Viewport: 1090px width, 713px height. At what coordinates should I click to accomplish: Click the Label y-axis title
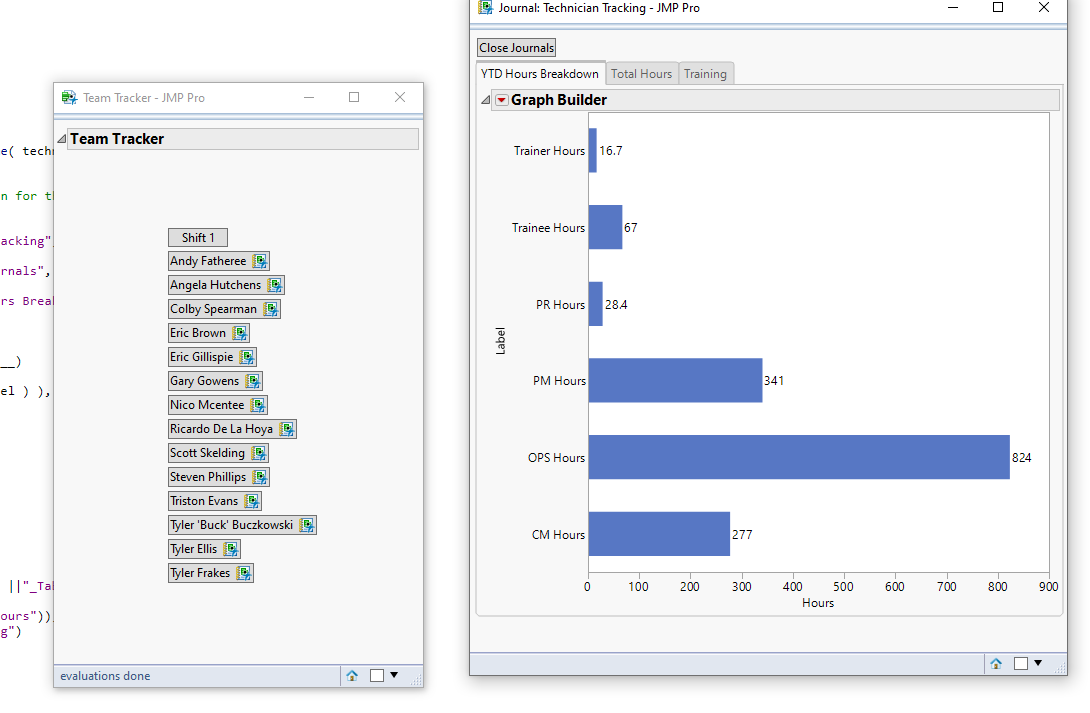(x=500, y=341)
